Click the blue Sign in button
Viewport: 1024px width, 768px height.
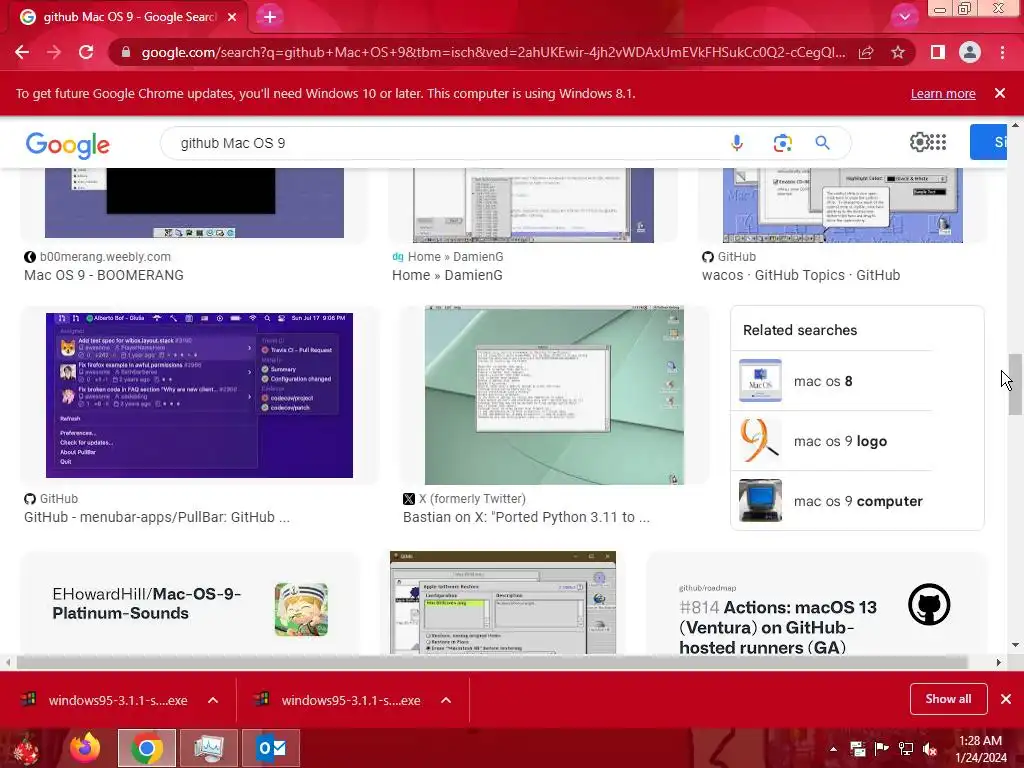point(988,142)
